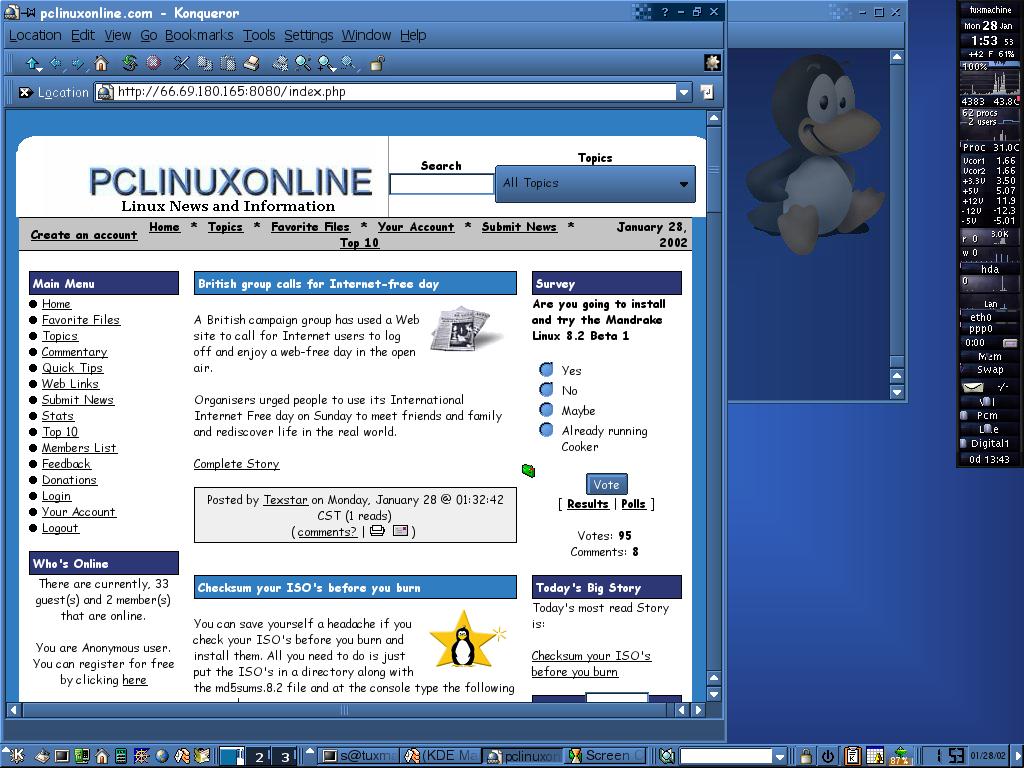Click the up arrow navigation icon
This screenshot has height=768, width=1024.
pyautogui.click(x=31, y=63)
